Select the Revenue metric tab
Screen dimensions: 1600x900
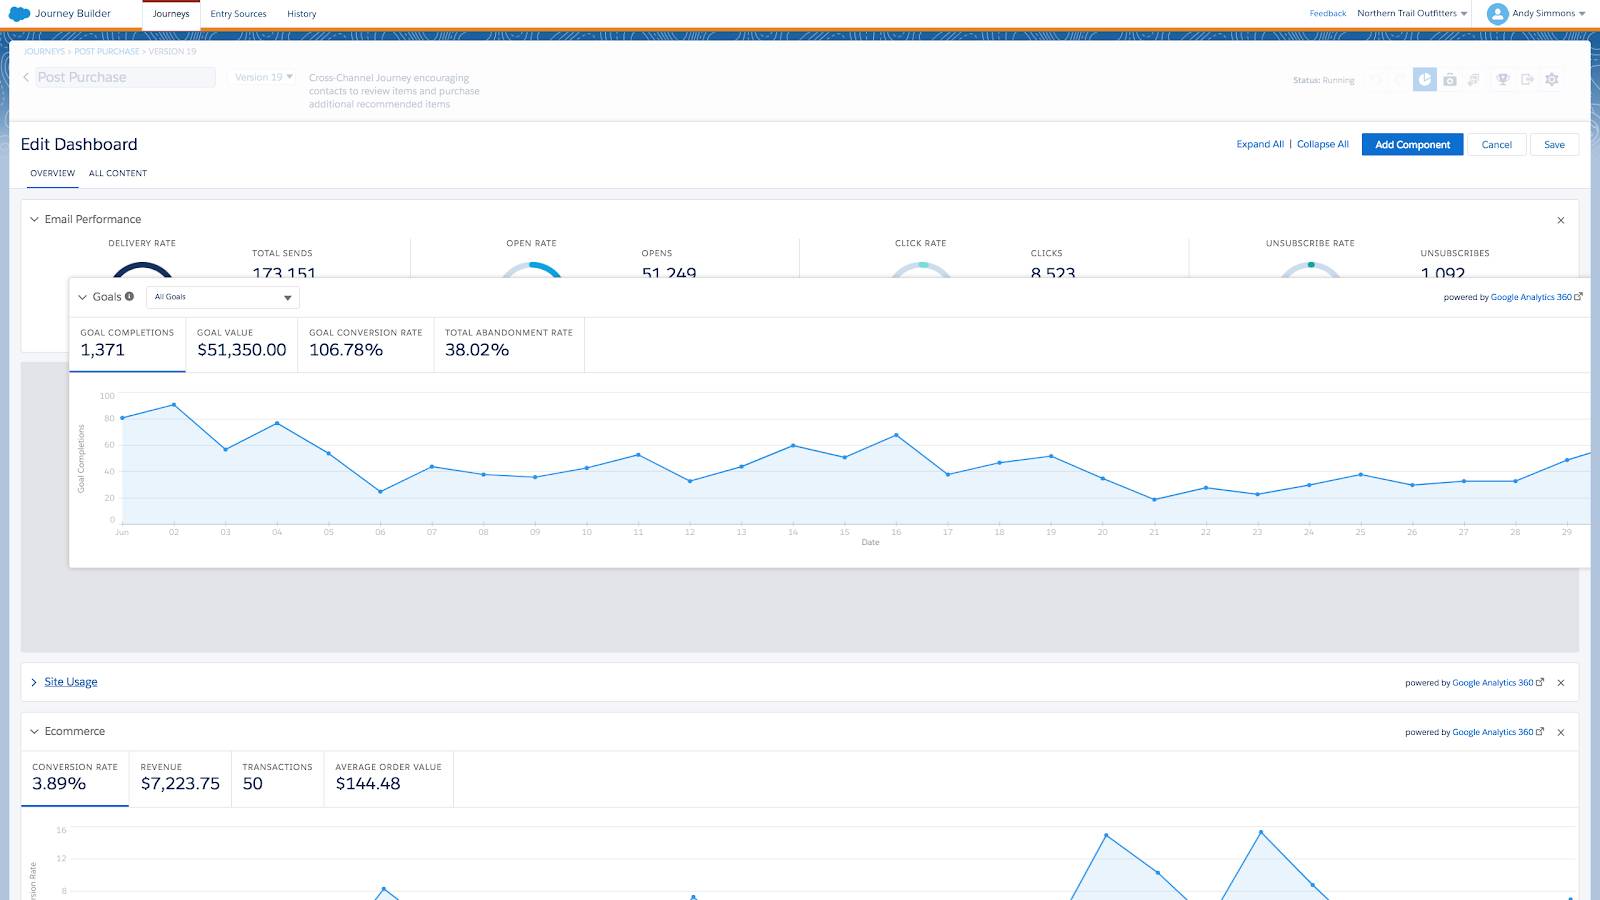point(180,778)
